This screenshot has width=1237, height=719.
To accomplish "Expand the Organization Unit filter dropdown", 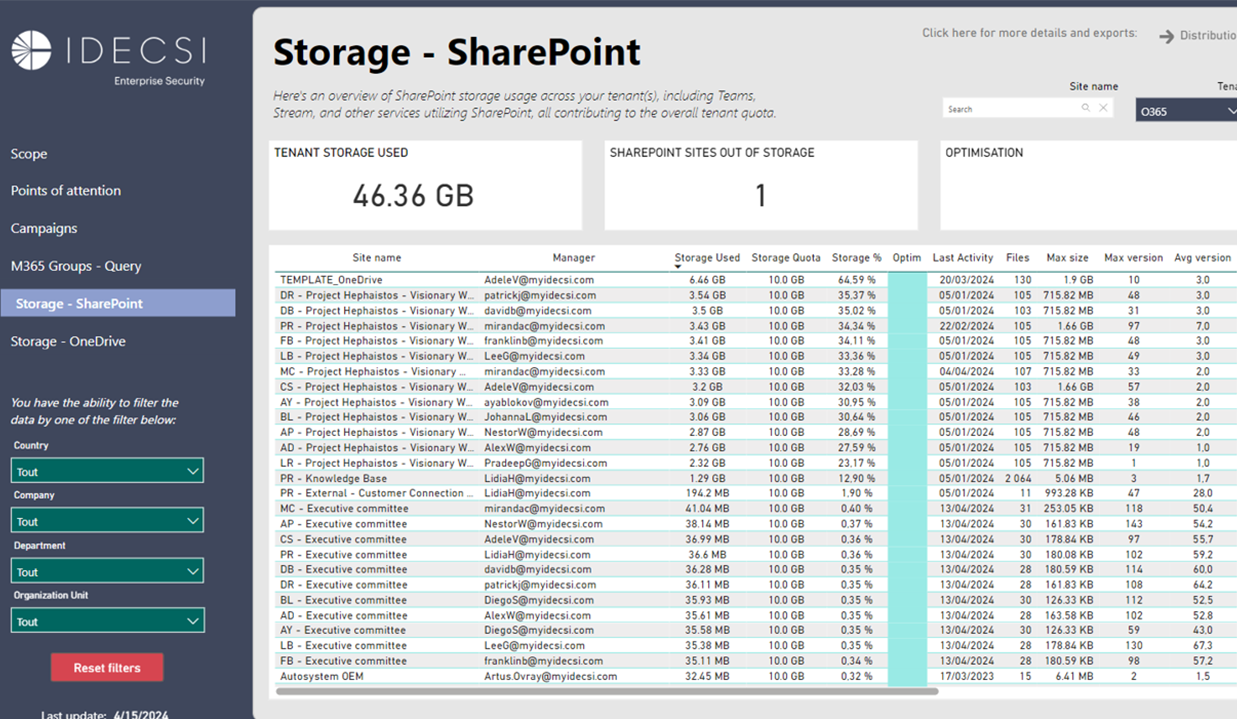I will pos(107,620).
